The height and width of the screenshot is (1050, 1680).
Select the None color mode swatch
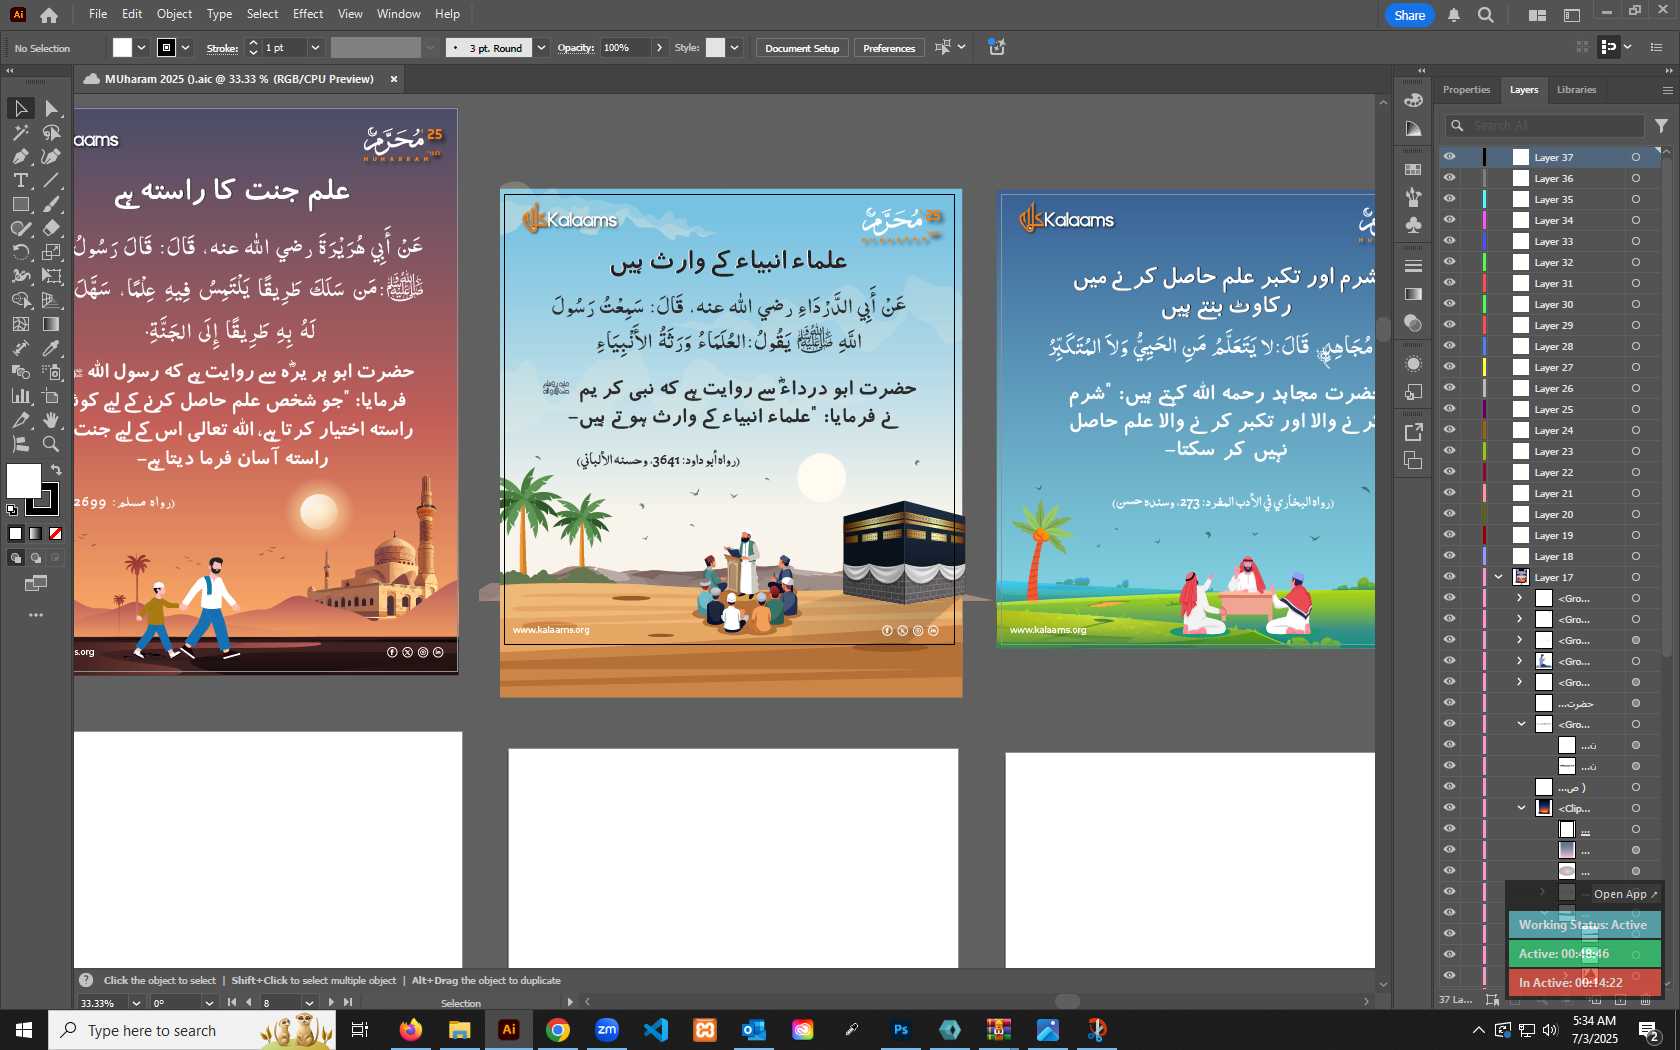tap(56, 534)
